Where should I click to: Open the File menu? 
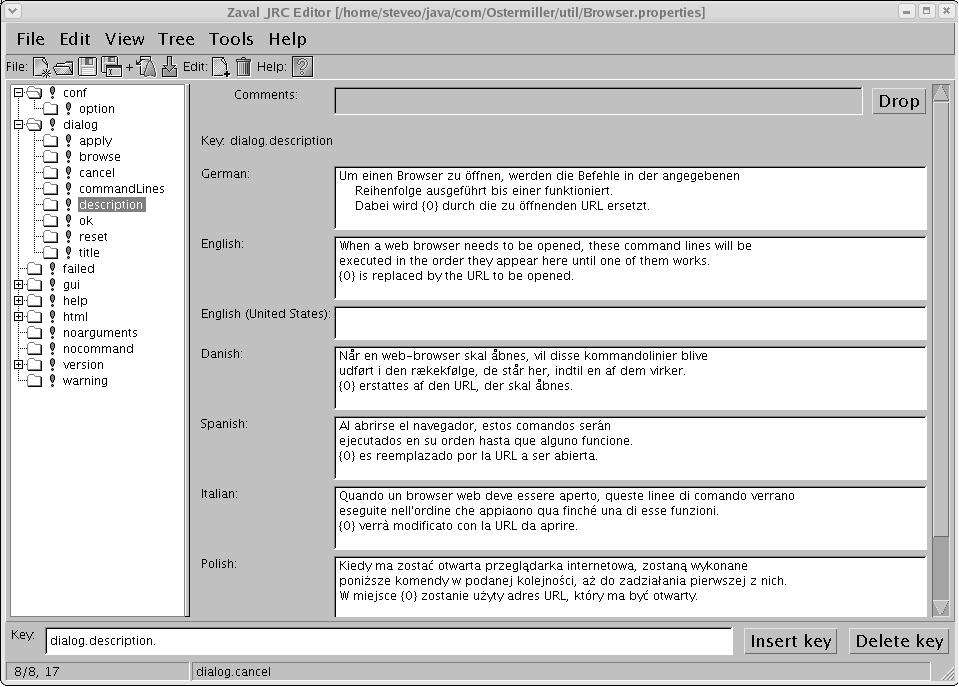coord(31,39)
